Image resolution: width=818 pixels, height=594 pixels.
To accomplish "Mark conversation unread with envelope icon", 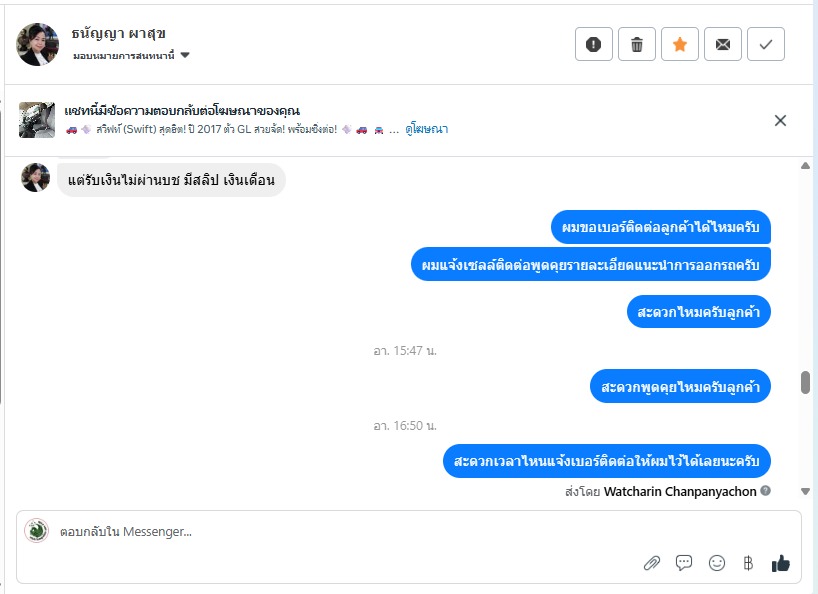I will pyautogui.click(x=723, y=44).
